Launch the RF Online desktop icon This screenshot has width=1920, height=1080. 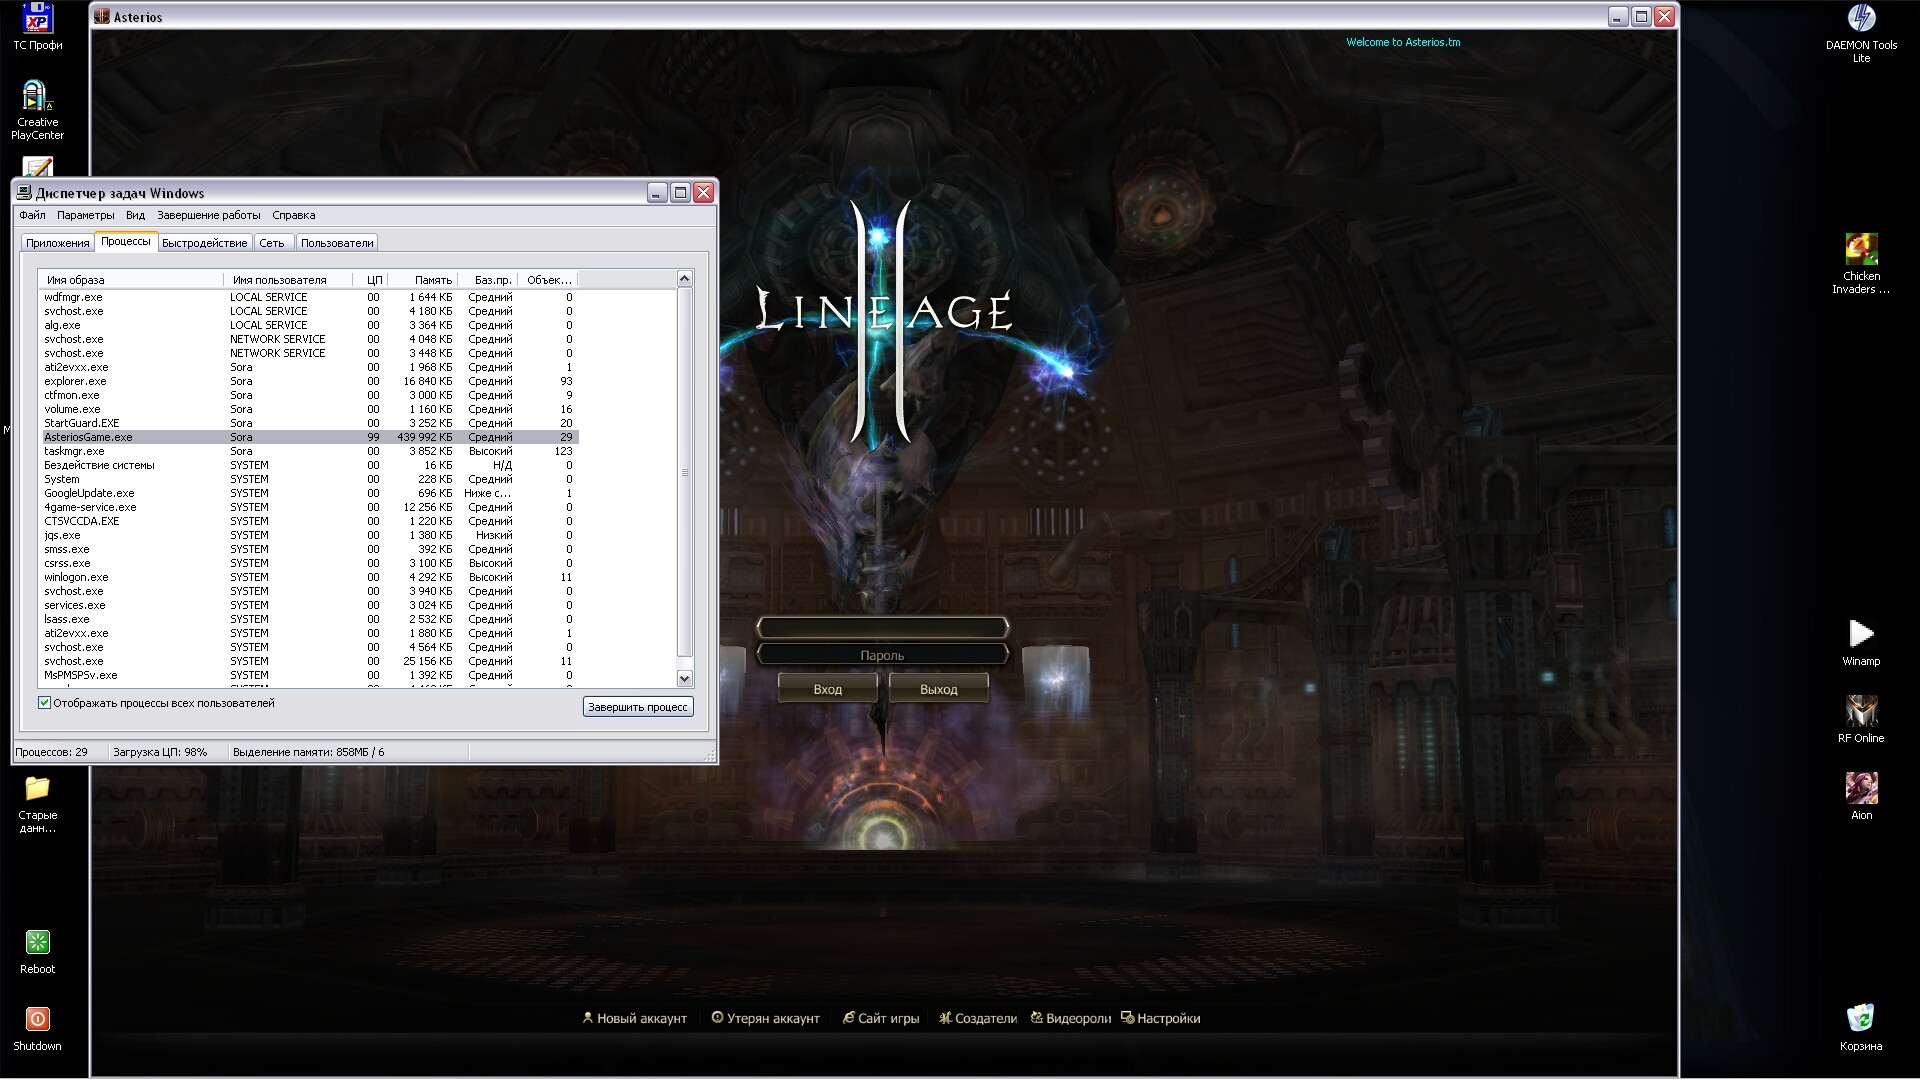[x=1861, y=720]
